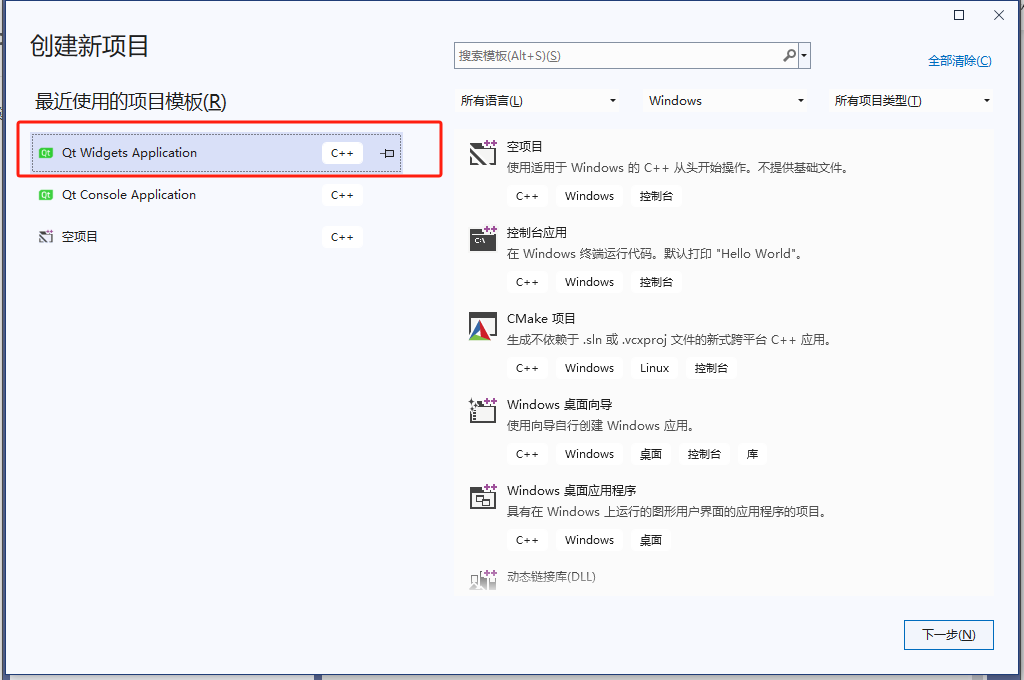Click the 空项目 template icon in the template list
This screenshot has width=1024, height=680.
pyautogui.click(x=483, y=152)
